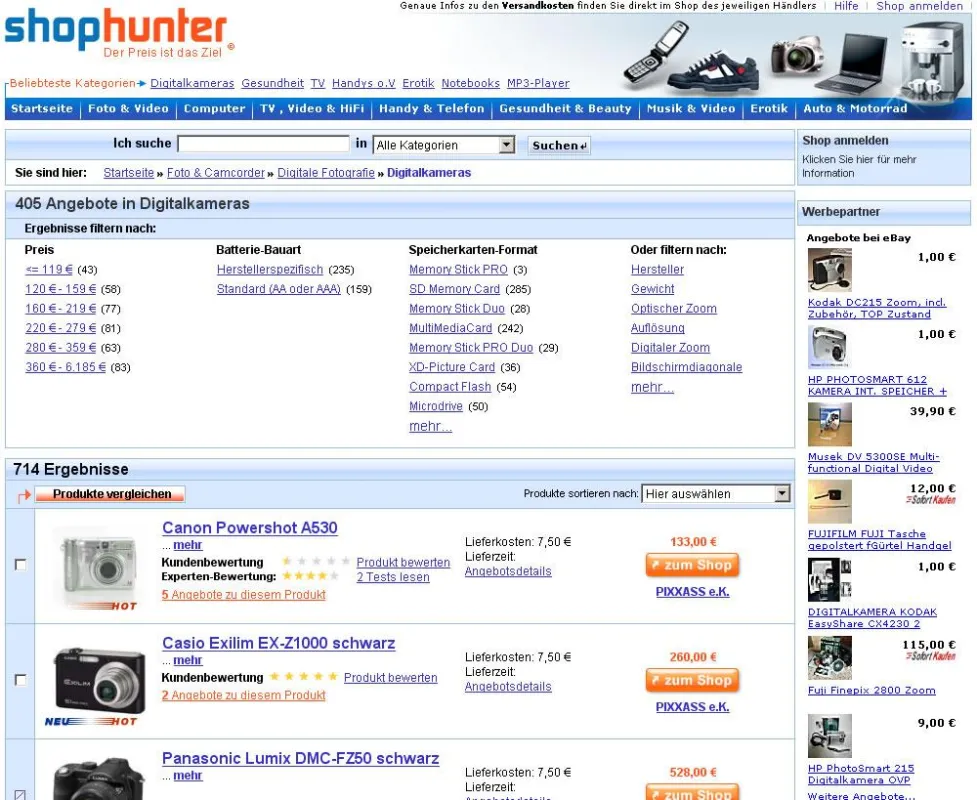Open the Startseite nav tab
977x800 pixels.
[x=42, y=108]
